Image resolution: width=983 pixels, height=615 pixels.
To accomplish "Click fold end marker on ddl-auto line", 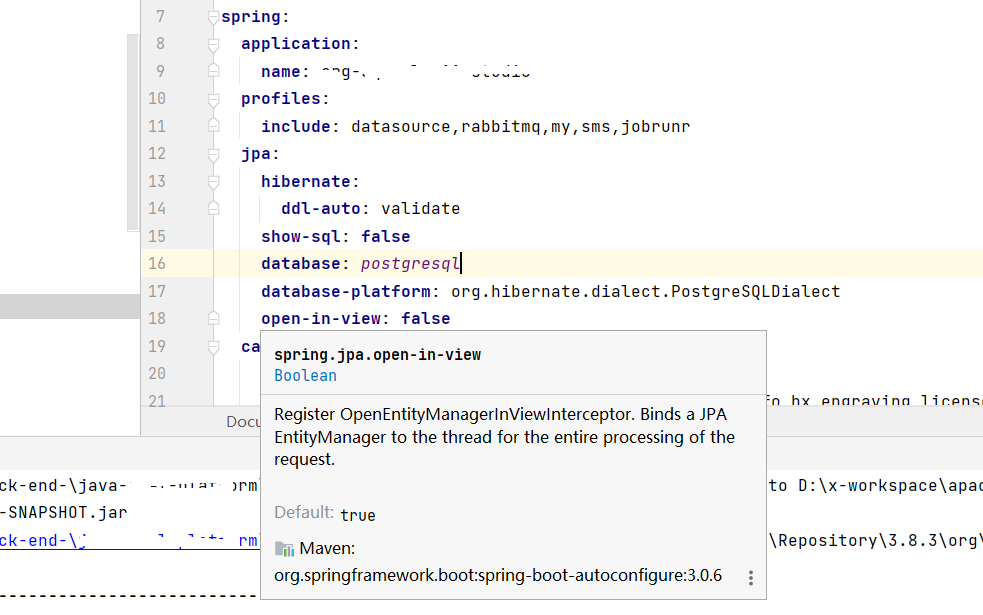I will (213, 208).
